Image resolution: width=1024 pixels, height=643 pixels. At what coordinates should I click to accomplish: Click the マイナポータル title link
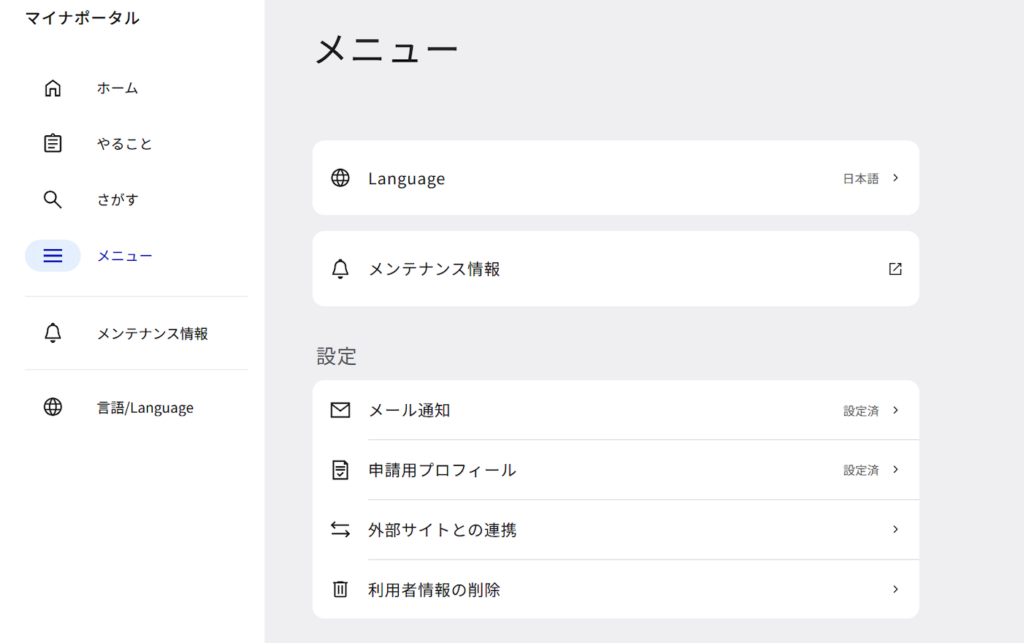tap(82, 18)
